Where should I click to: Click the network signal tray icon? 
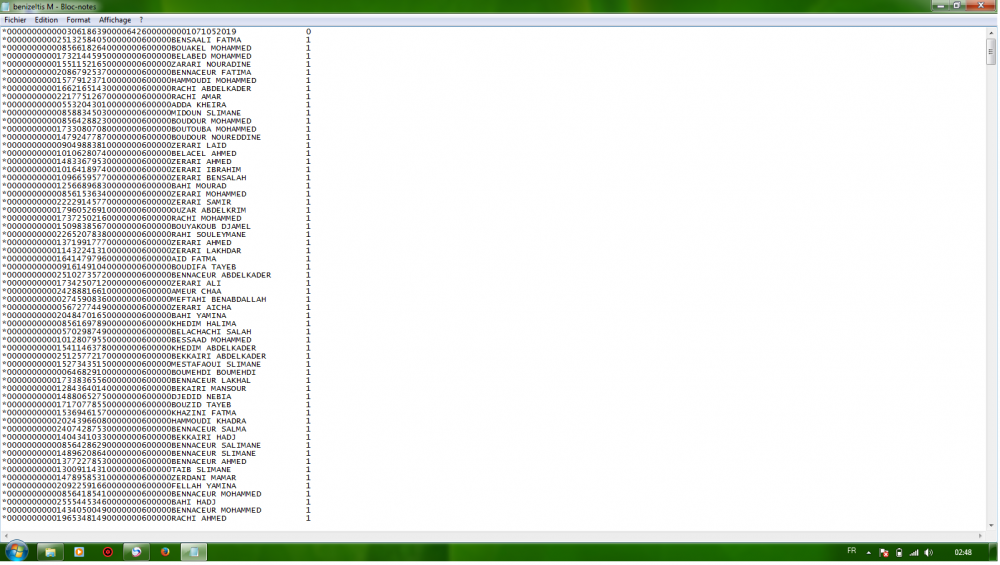(913, 552)
